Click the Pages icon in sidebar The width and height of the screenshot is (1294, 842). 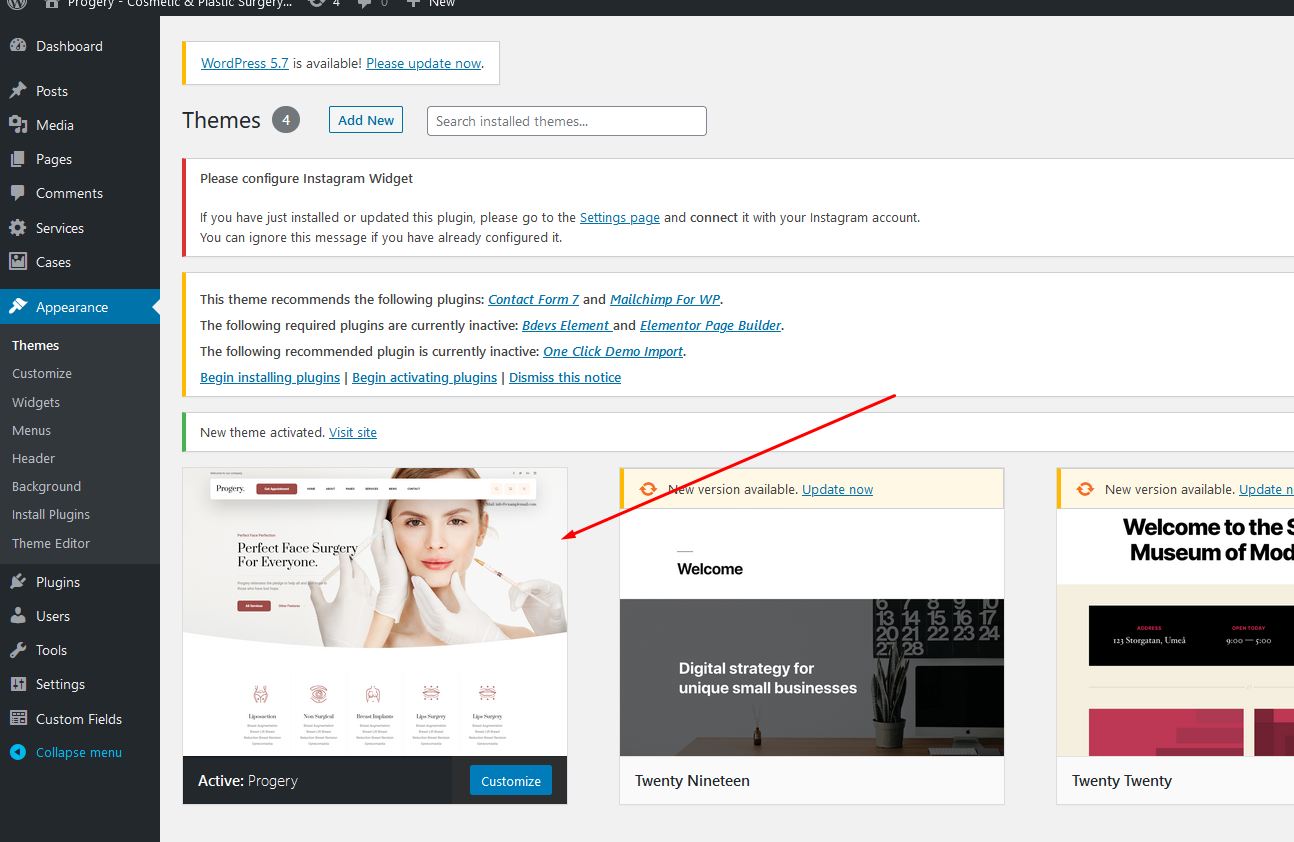(18, 159)
